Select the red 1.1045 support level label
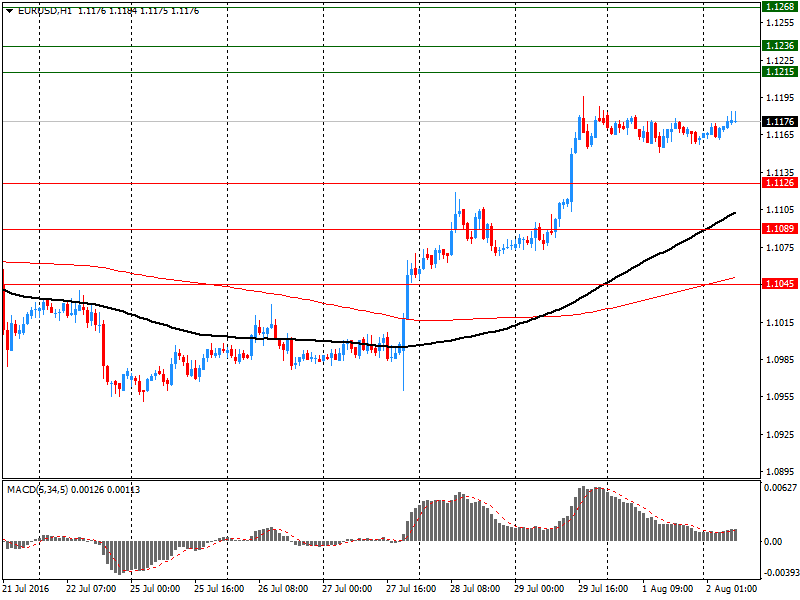The width and height of the screenshot is (800, 600). [x=780, y=284]
